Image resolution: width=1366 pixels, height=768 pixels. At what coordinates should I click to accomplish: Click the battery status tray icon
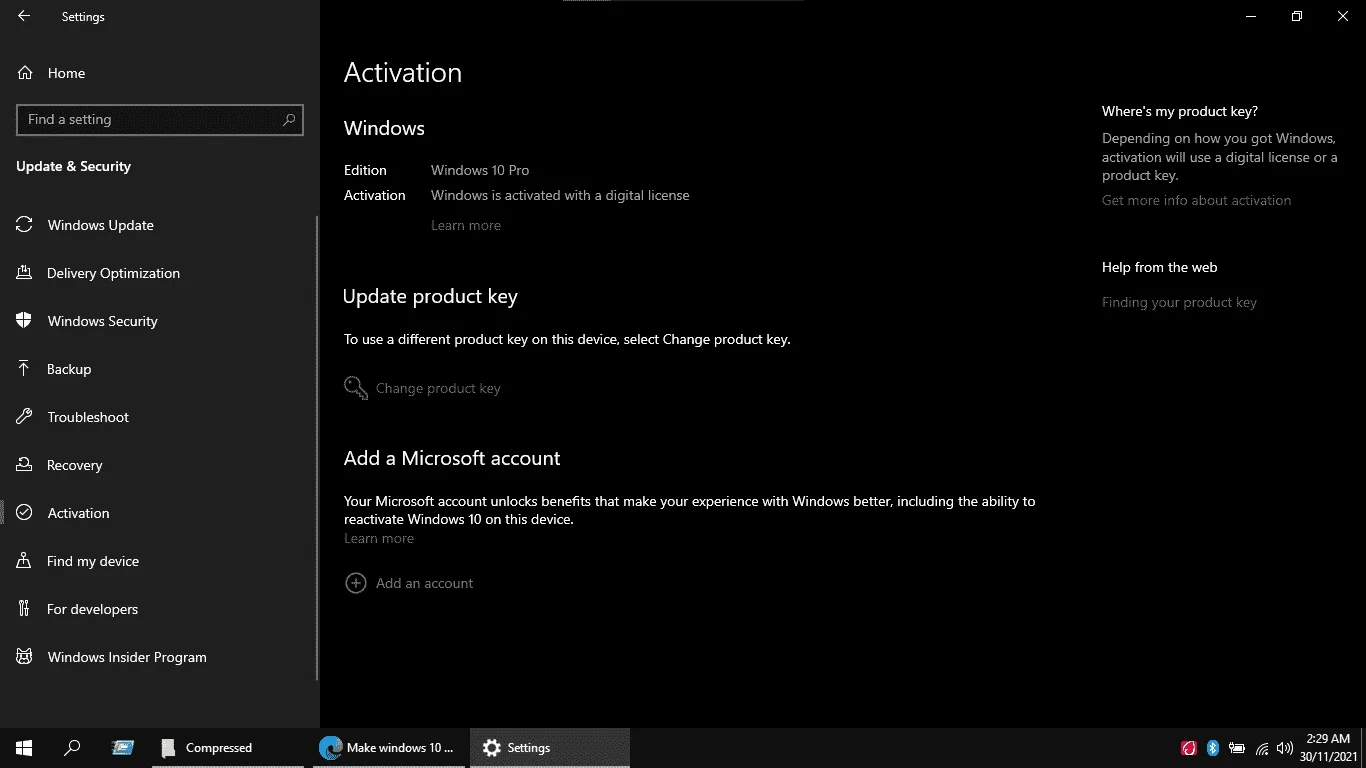click(1237, 747)
